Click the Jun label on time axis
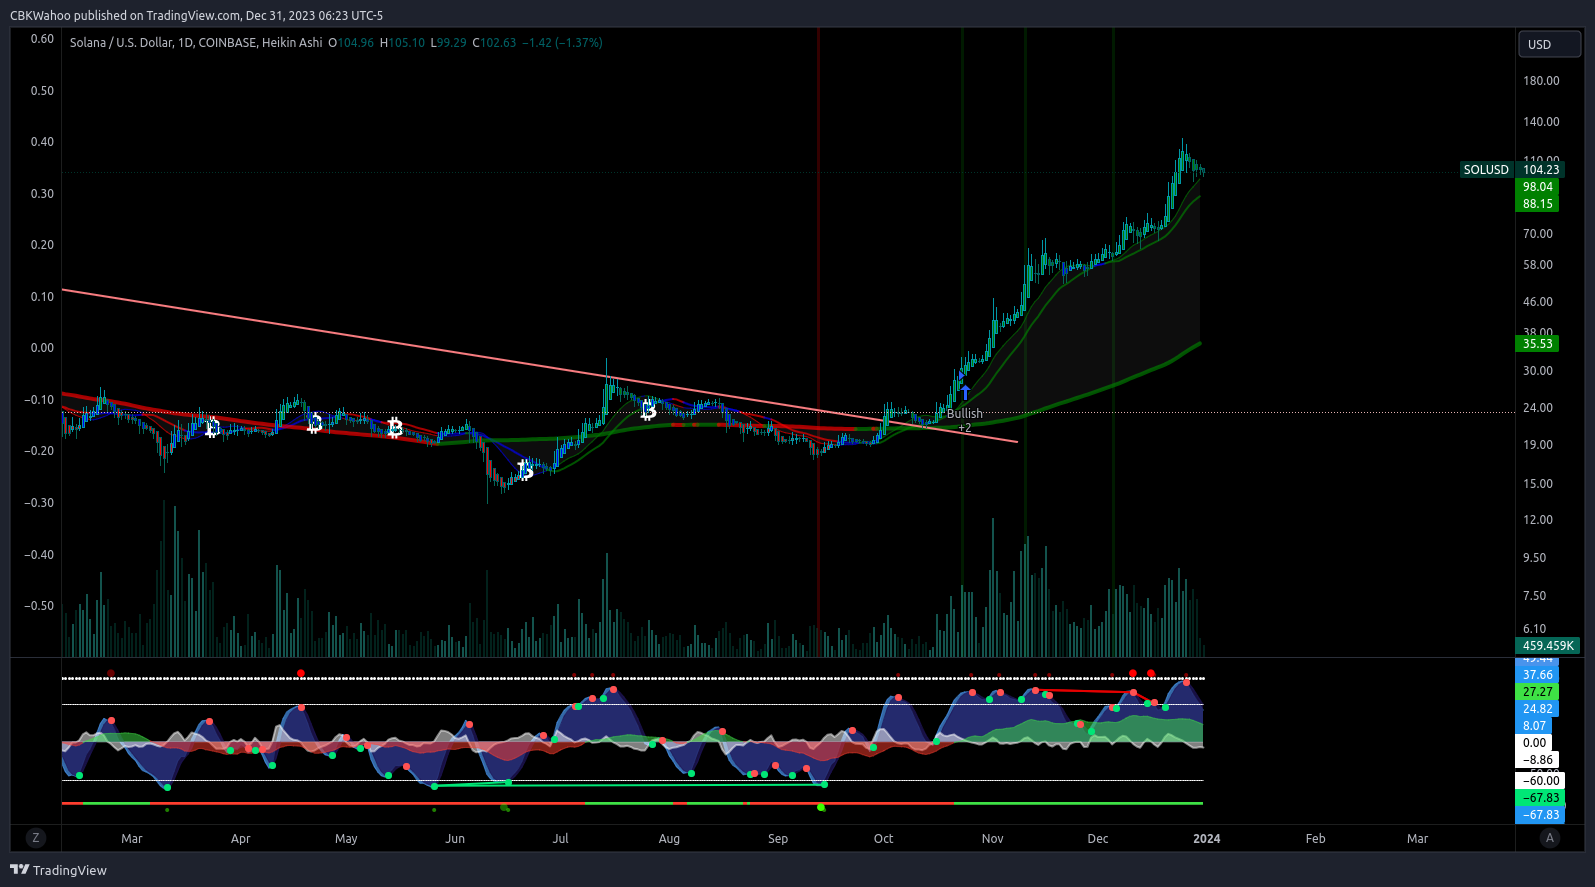This screenshot has width=1595, height=887. tap(455, 839)
